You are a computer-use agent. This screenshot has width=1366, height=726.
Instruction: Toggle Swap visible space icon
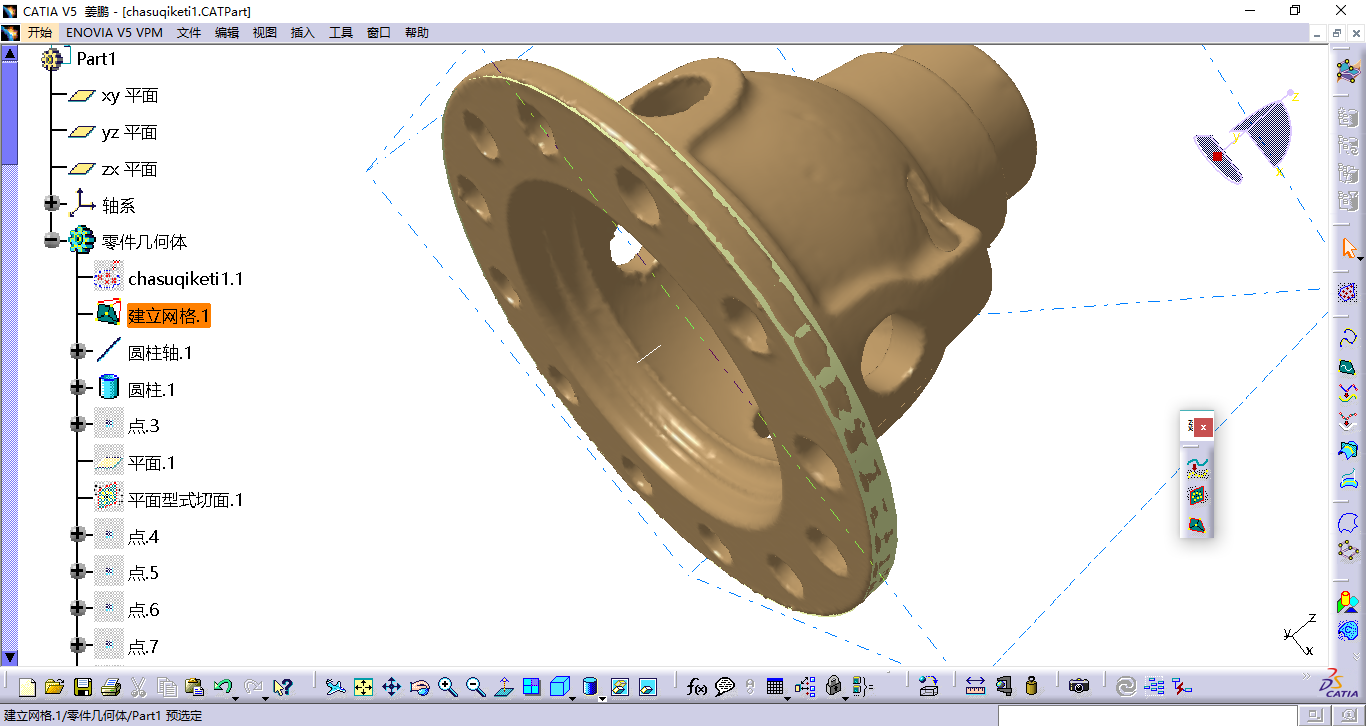pos(647,687)
